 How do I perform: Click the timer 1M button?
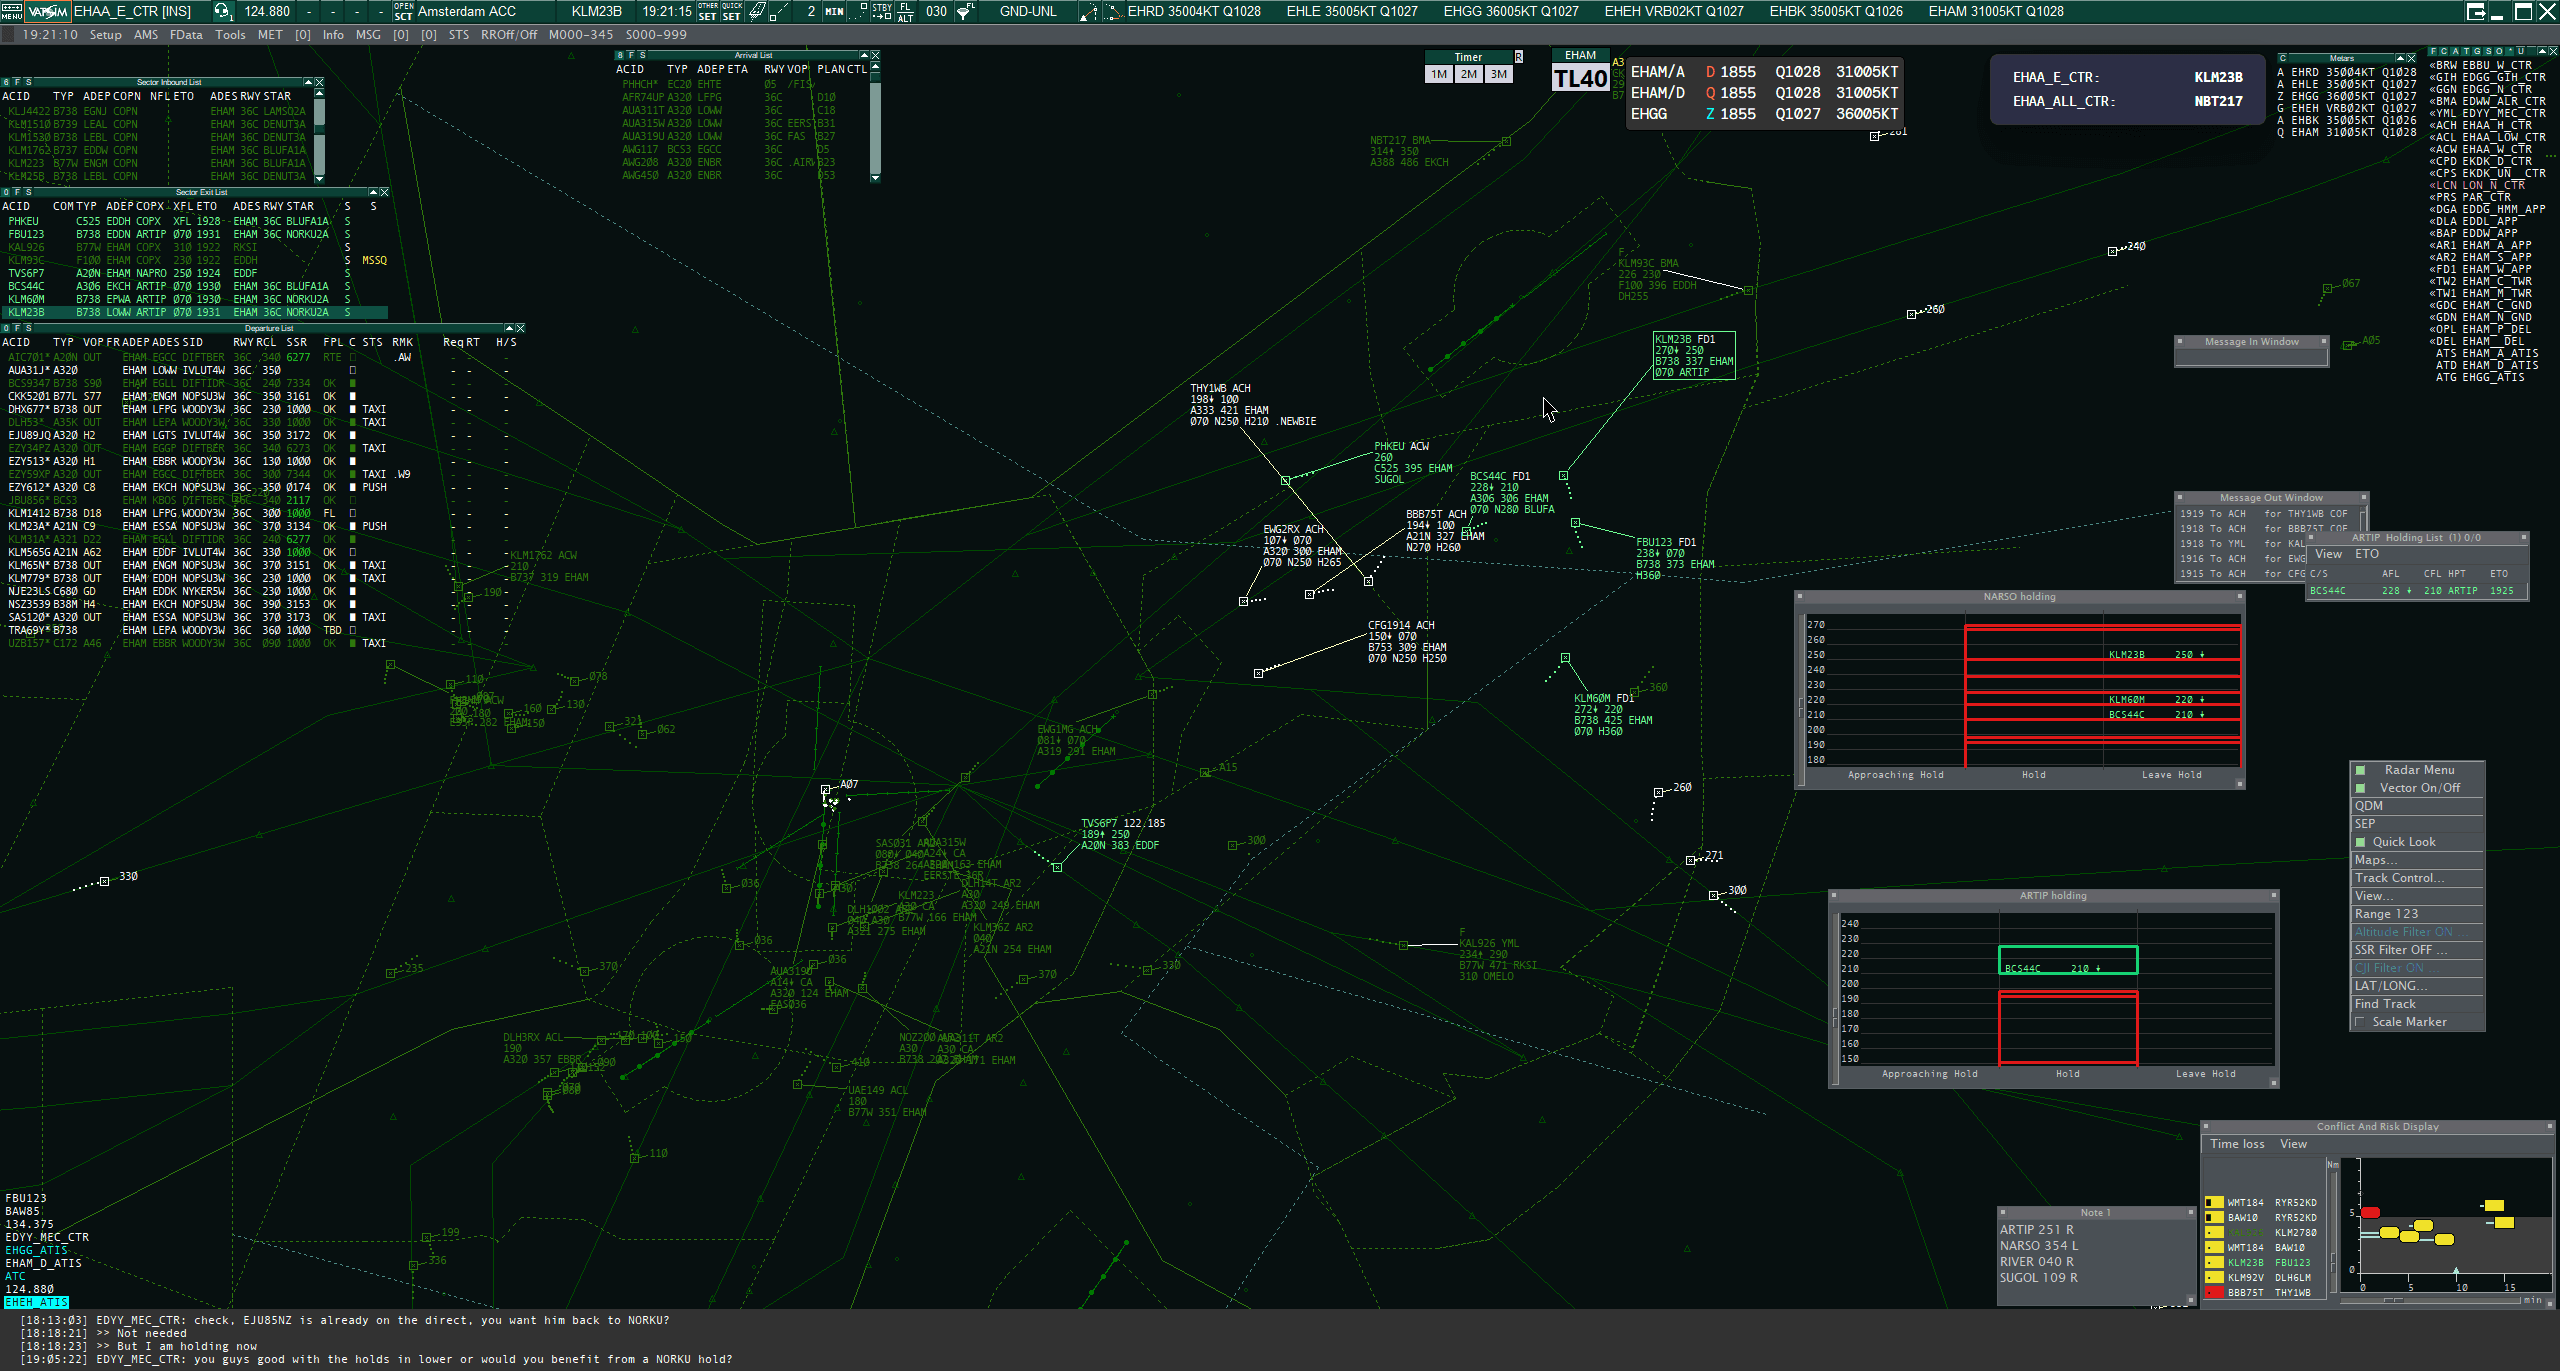[x=1438, y=74]
